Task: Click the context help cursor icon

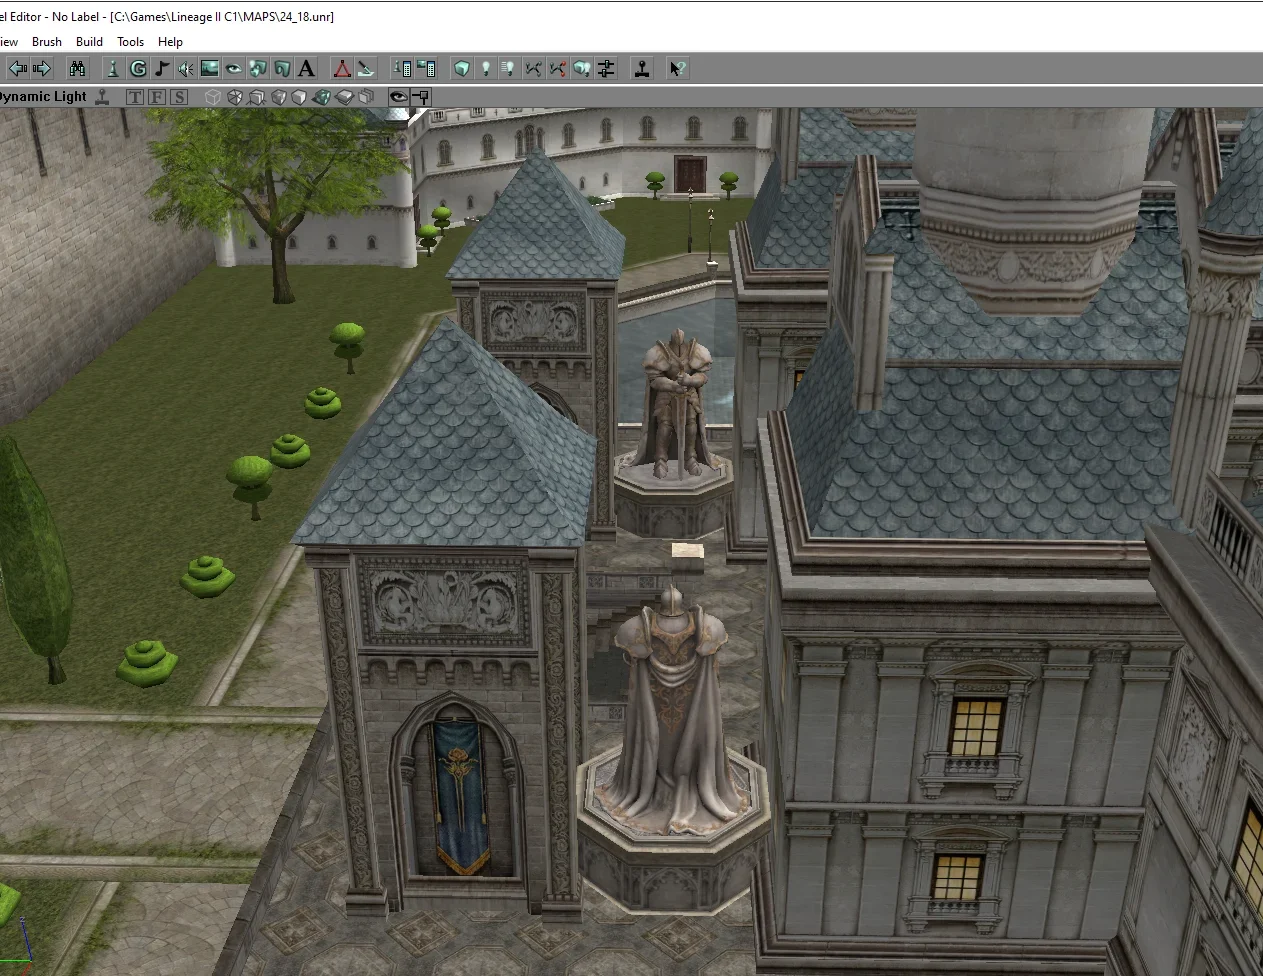Action: coord(678,68)
